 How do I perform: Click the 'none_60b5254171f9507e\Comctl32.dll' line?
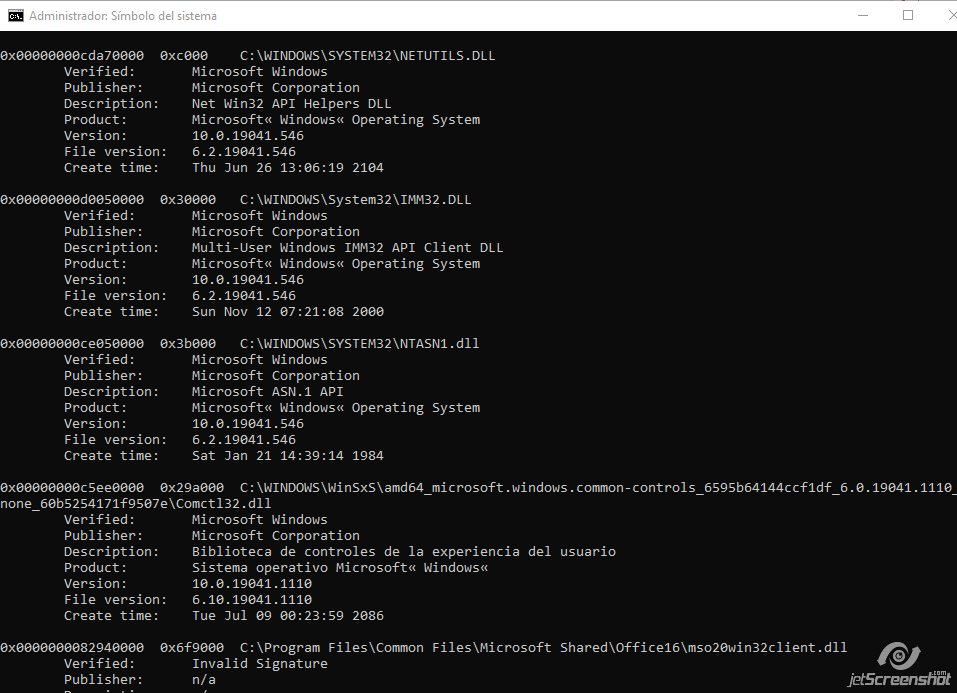135,504
